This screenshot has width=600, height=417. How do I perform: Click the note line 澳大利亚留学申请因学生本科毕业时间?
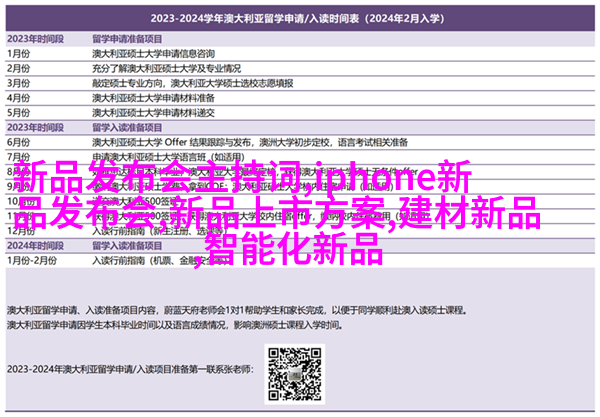click(x=175, y=326)
